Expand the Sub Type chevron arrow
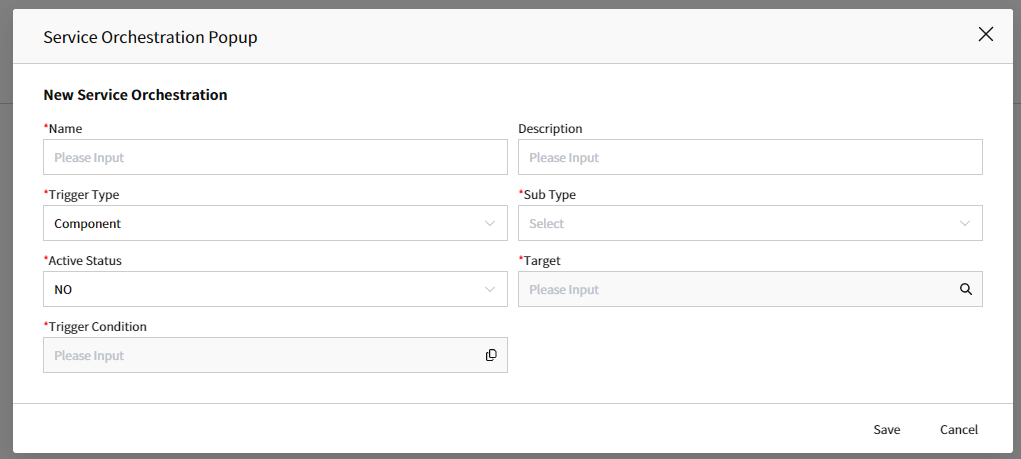1021x459 pixels. (965, 223)
